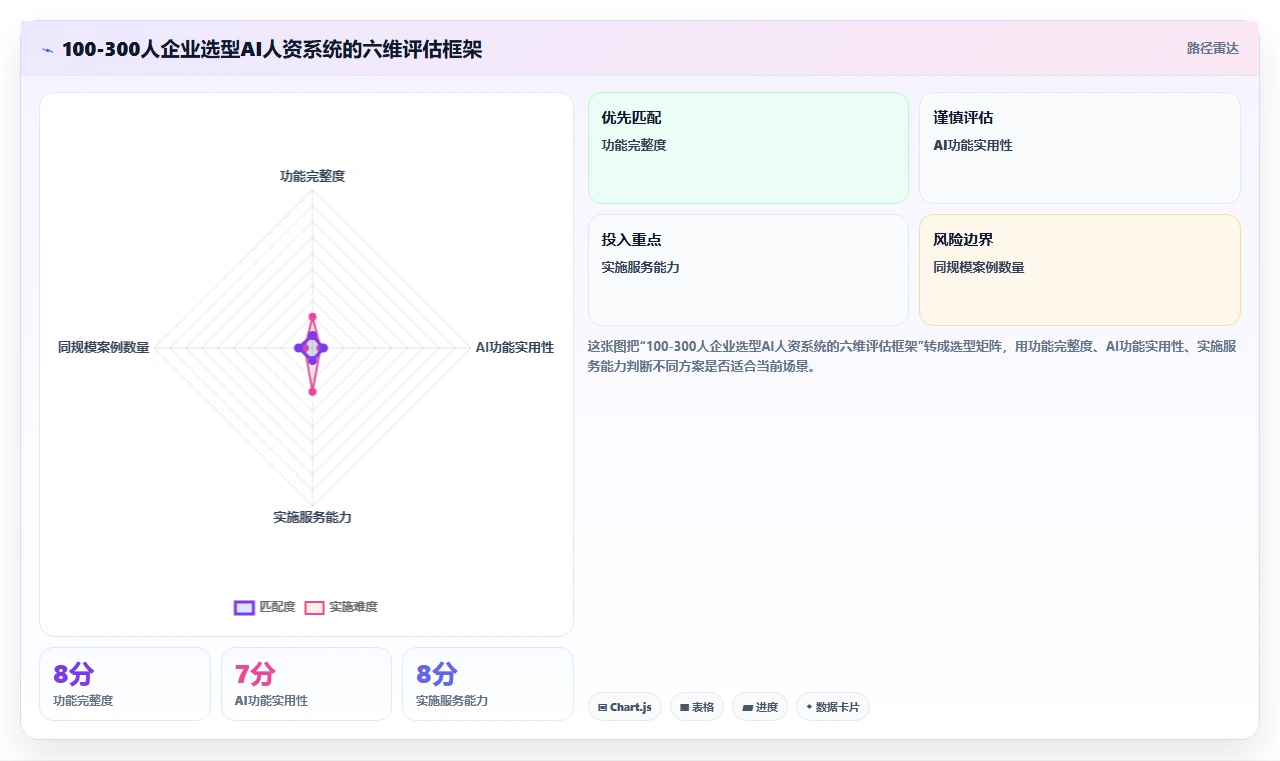The image size is (1280, 761).
Task: Click the 路径雷达 label in header
Action: (1212, 48)
